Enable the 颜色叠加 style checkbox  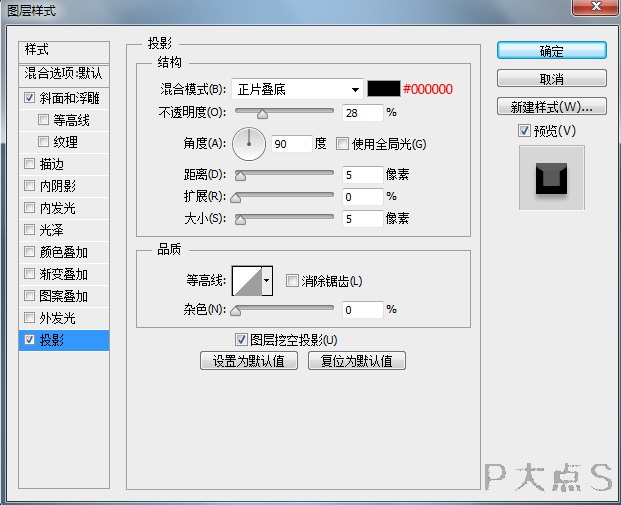pyautogui.click(x=30, y=252)
